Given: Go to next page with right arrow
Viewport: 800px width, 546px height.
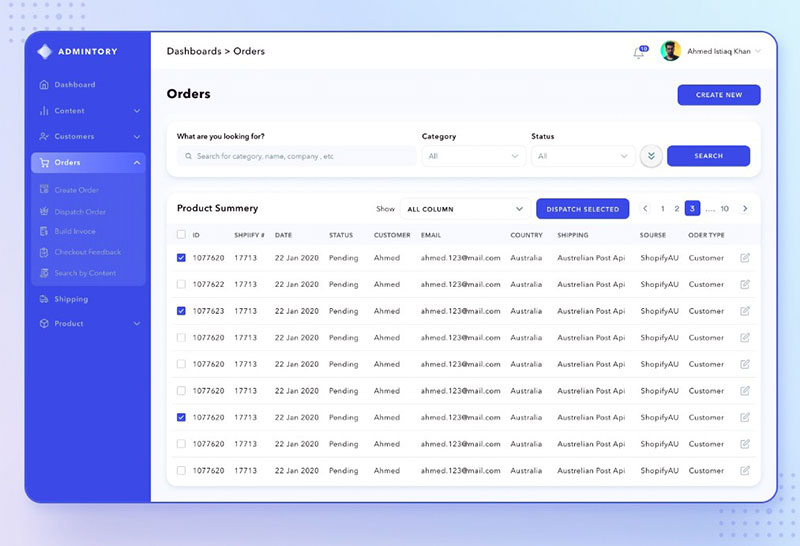Looking at the screenshot, I should (745, 209).
